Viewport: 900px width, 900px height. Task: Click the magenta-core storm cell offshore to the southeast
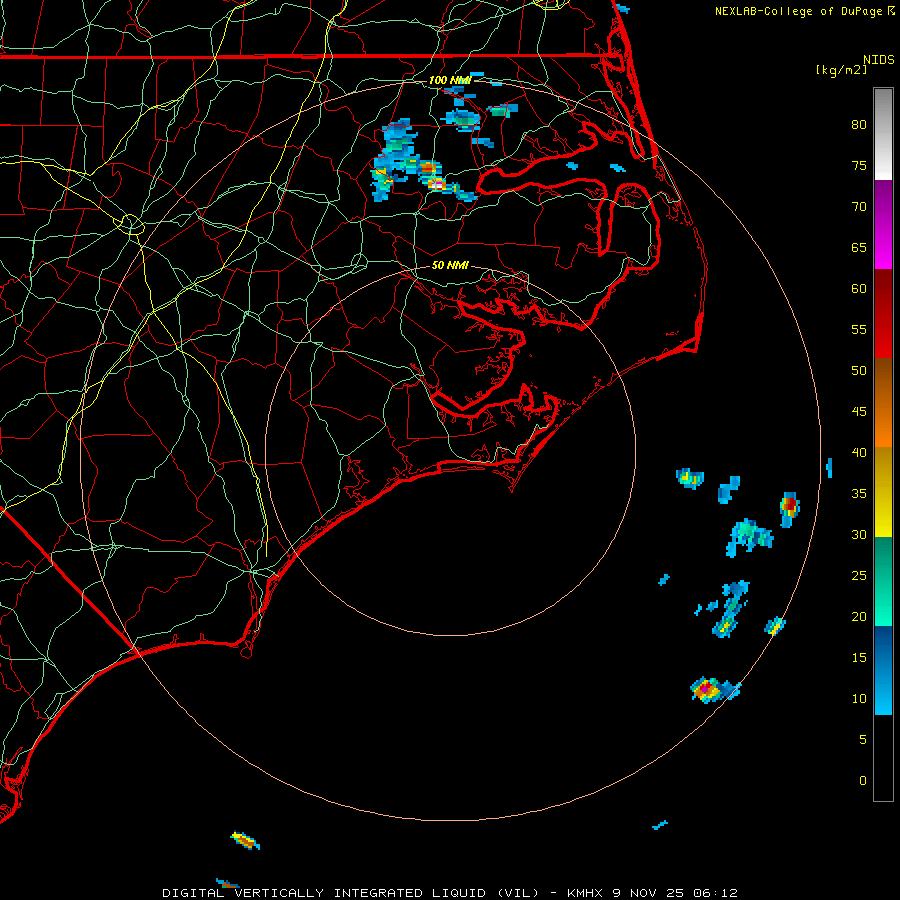(715, 689)
